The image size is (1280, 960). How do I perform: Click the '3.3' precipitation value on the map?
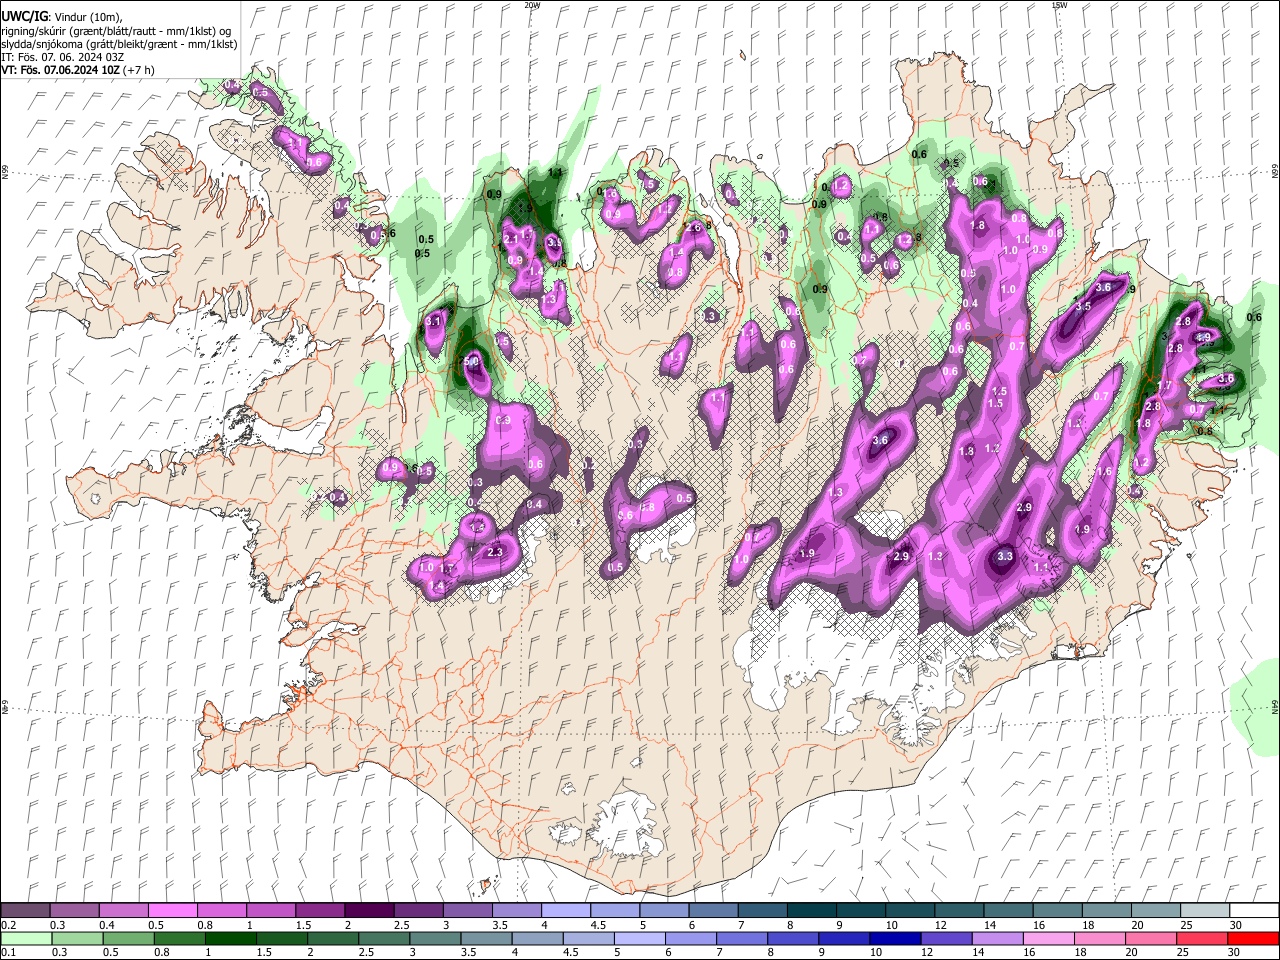(x=1006, y=556)
